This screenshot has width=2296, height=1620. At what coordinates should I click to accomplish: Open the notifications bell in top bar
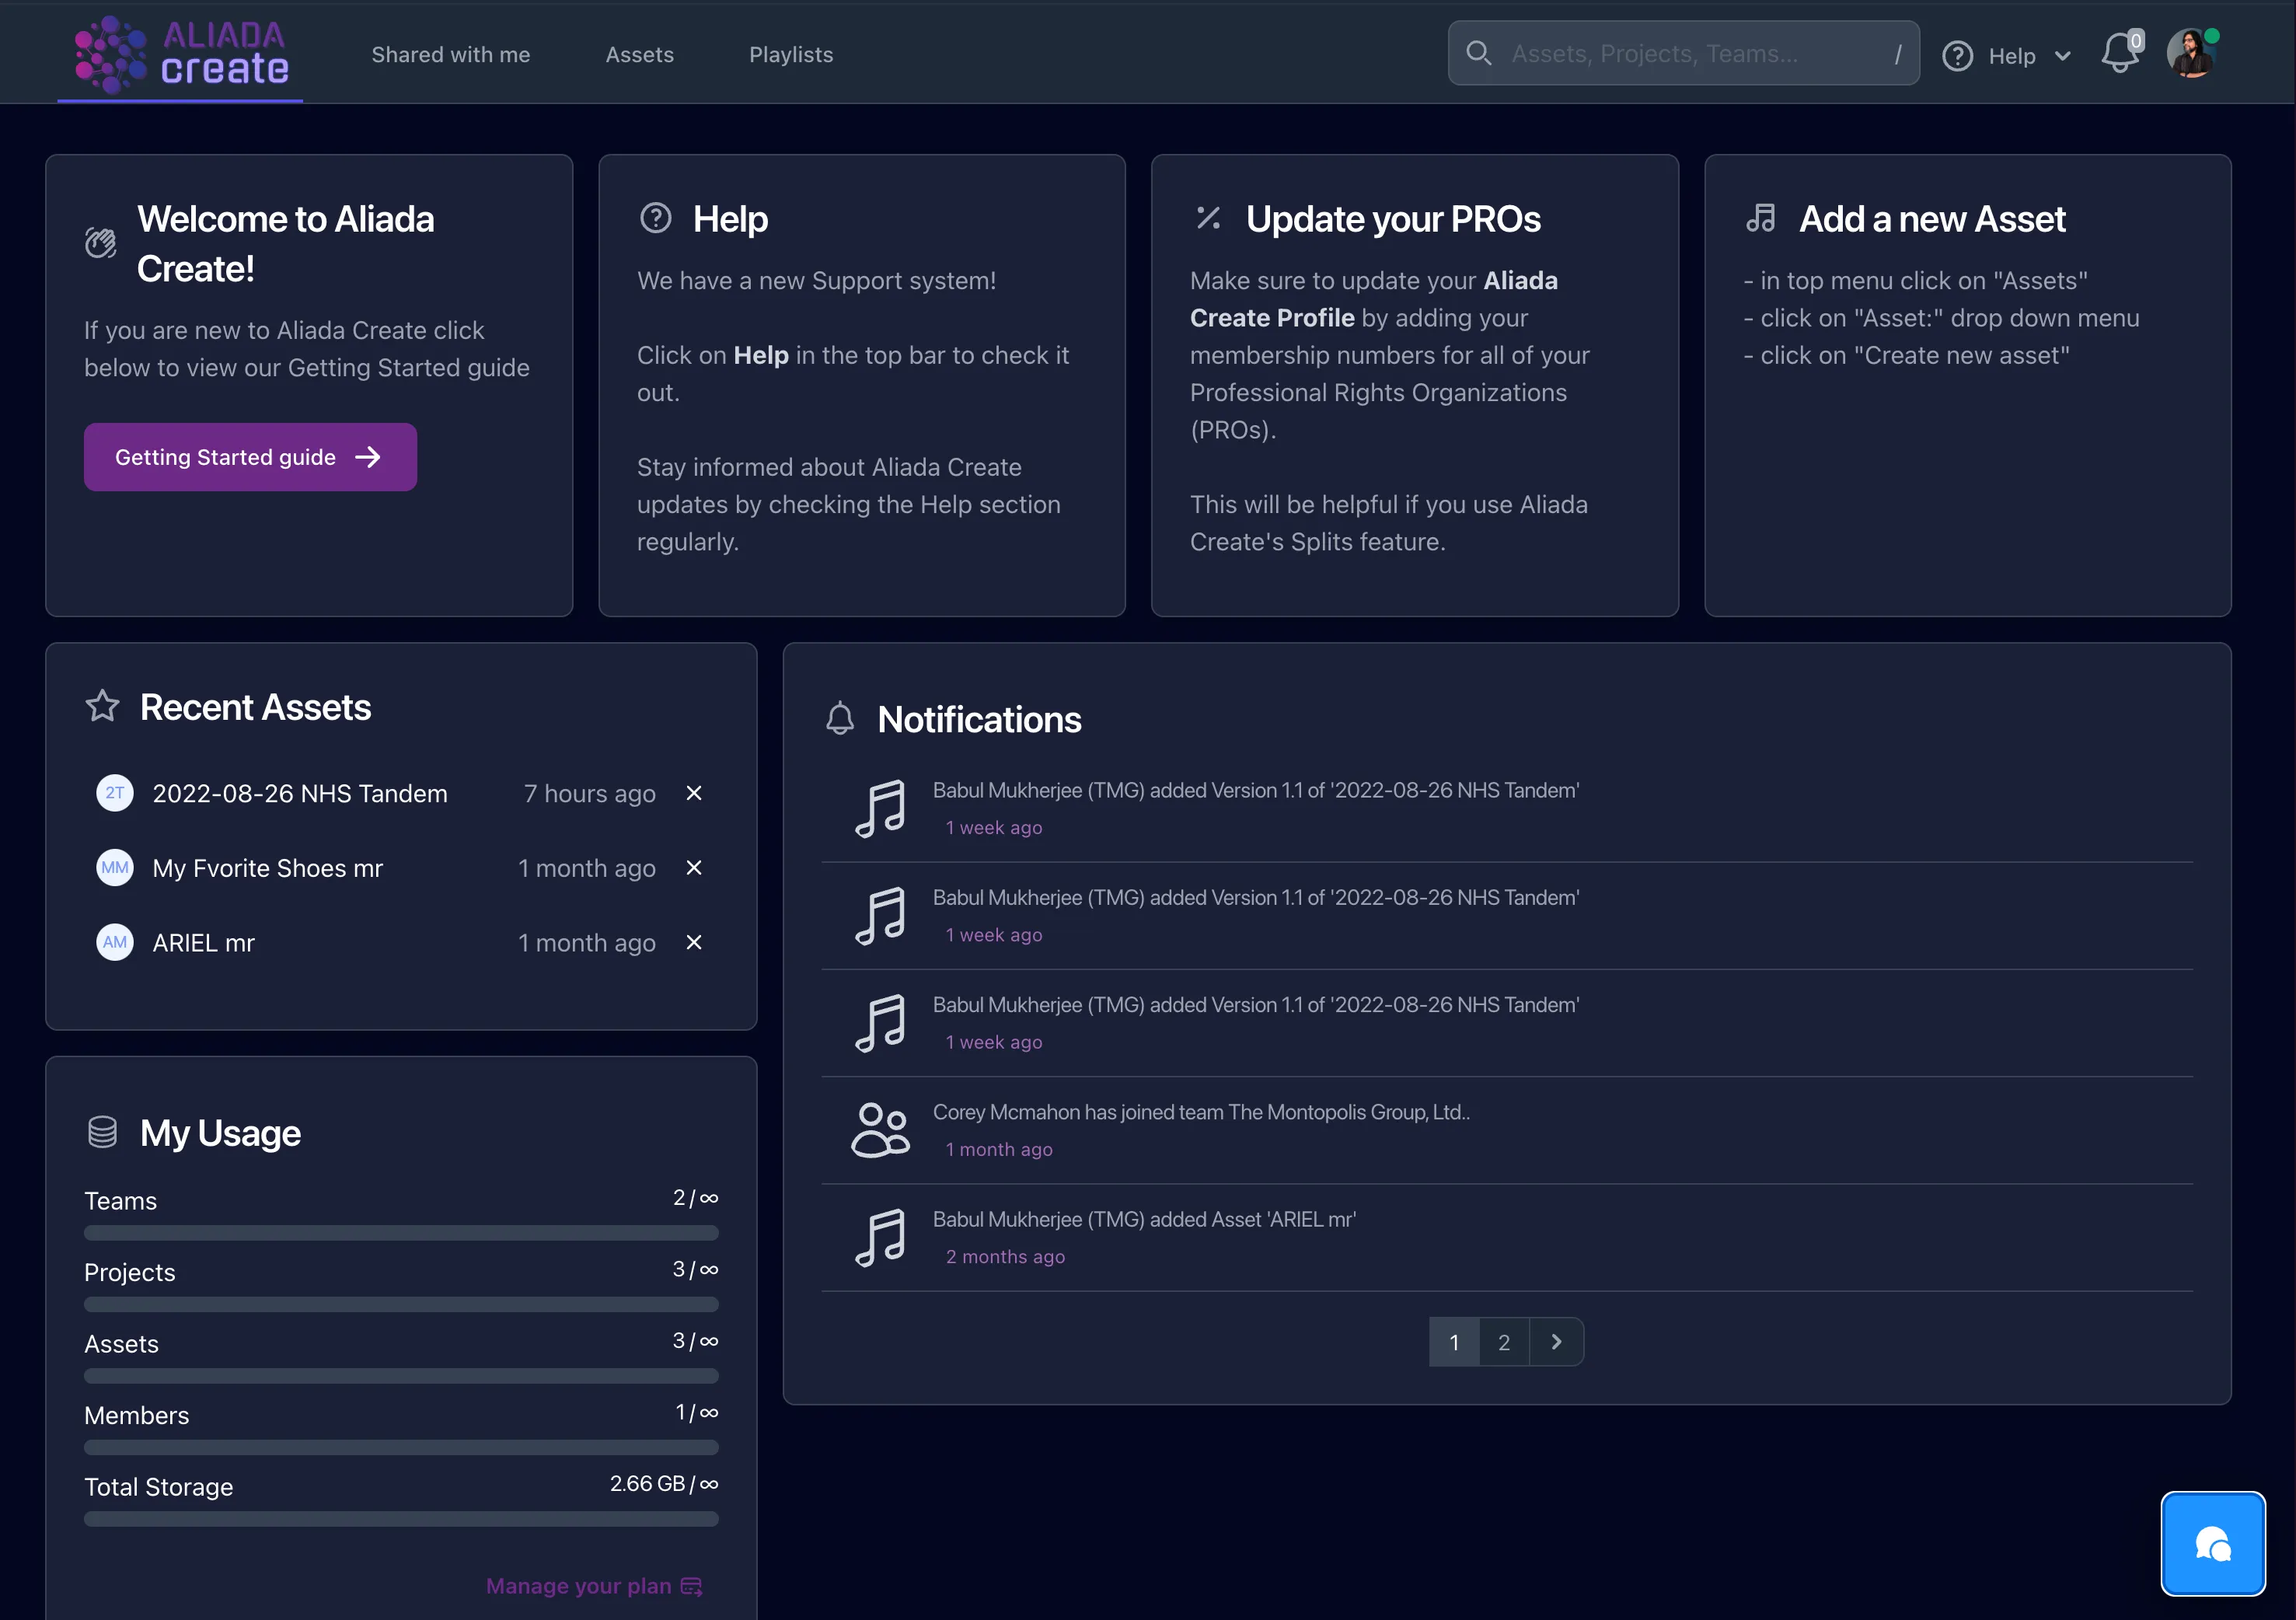point(2119,54)
